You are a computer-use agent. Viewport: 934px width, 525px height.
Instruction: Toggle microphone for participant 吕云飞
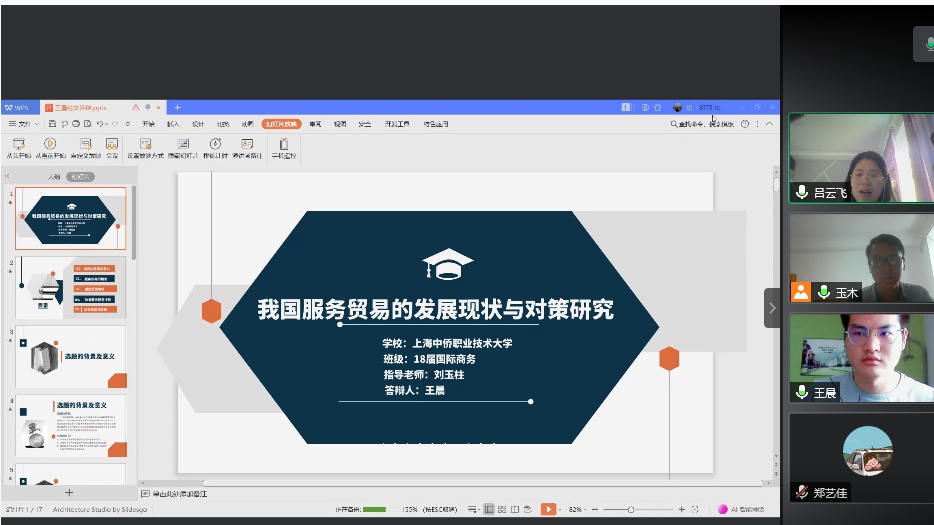tap(802, 192)
